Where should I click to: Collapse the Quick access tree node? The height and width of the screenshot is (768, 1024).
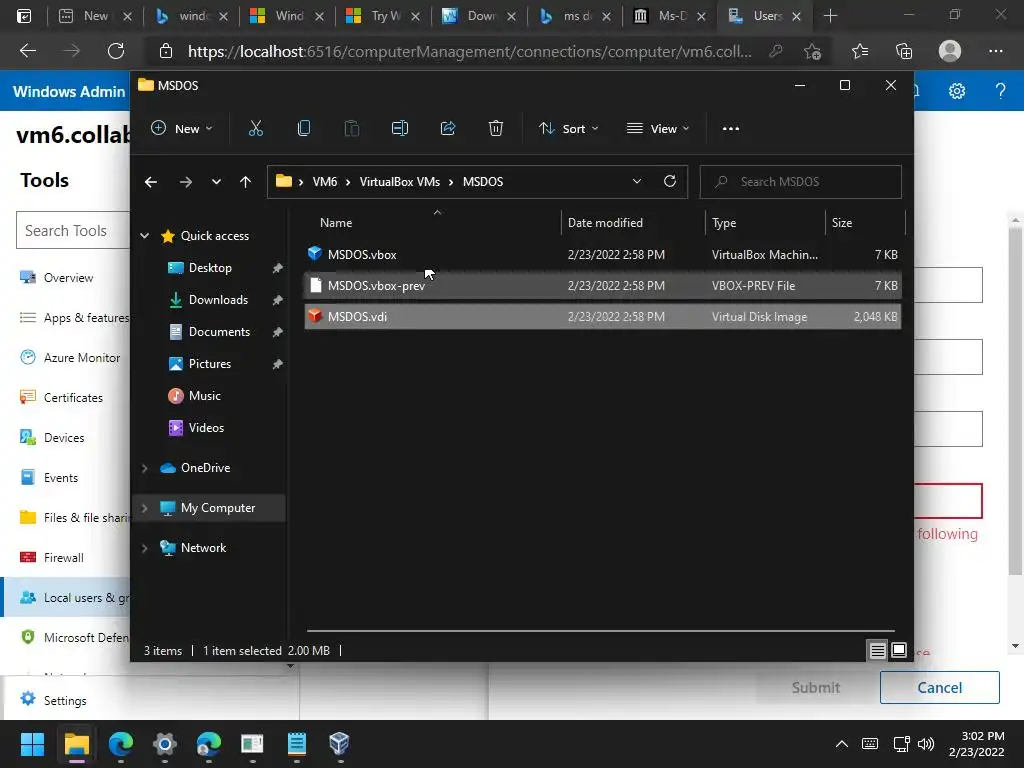point(145,236)
